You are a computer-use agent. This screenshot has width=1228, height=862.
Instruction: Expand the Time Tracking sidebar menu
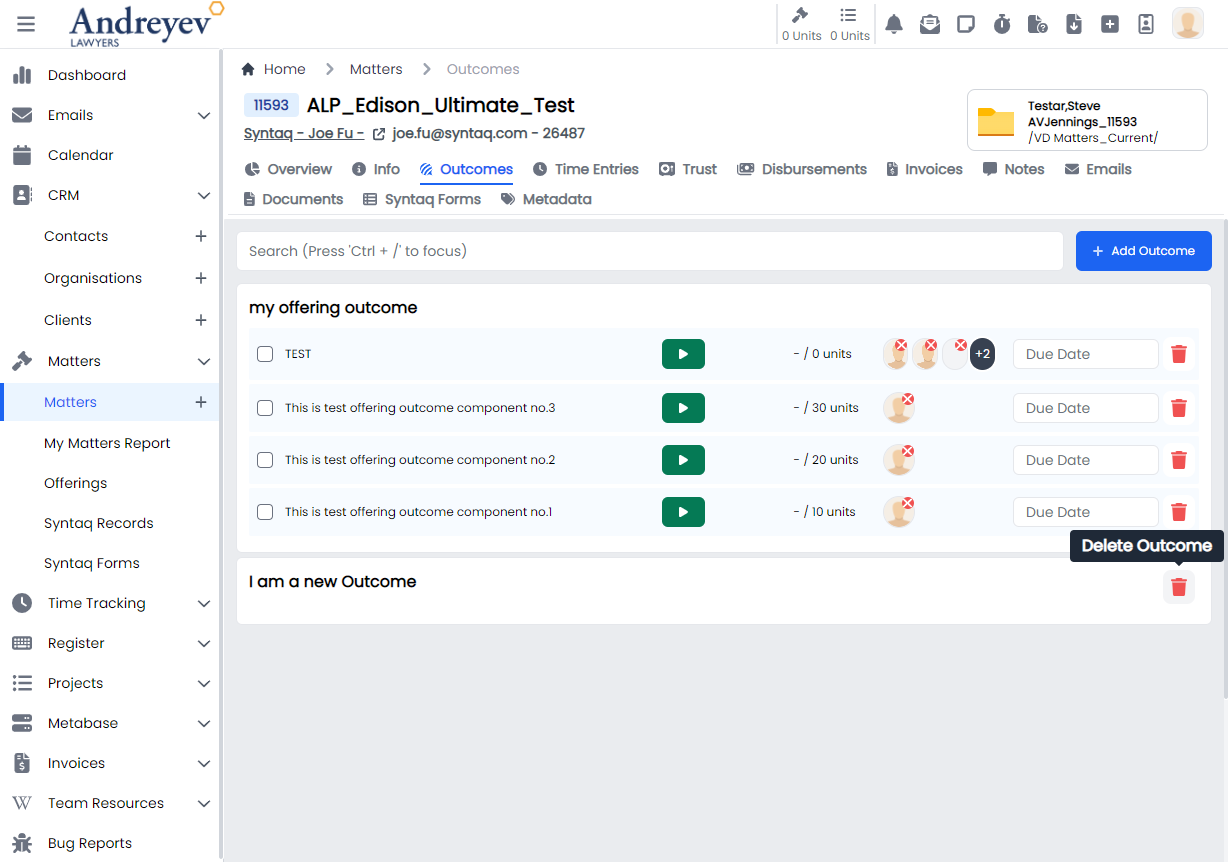pos(204,603)
